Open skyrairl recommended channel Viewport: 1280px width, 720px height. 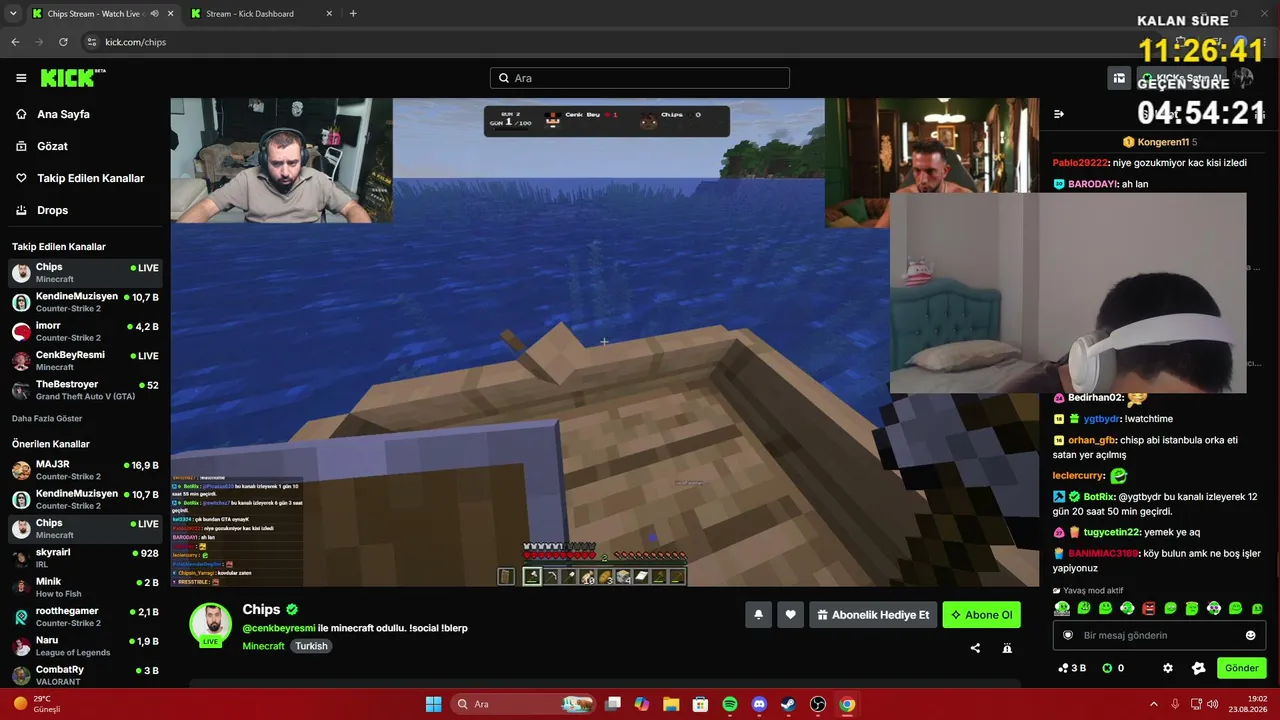(x=85, y=558)
